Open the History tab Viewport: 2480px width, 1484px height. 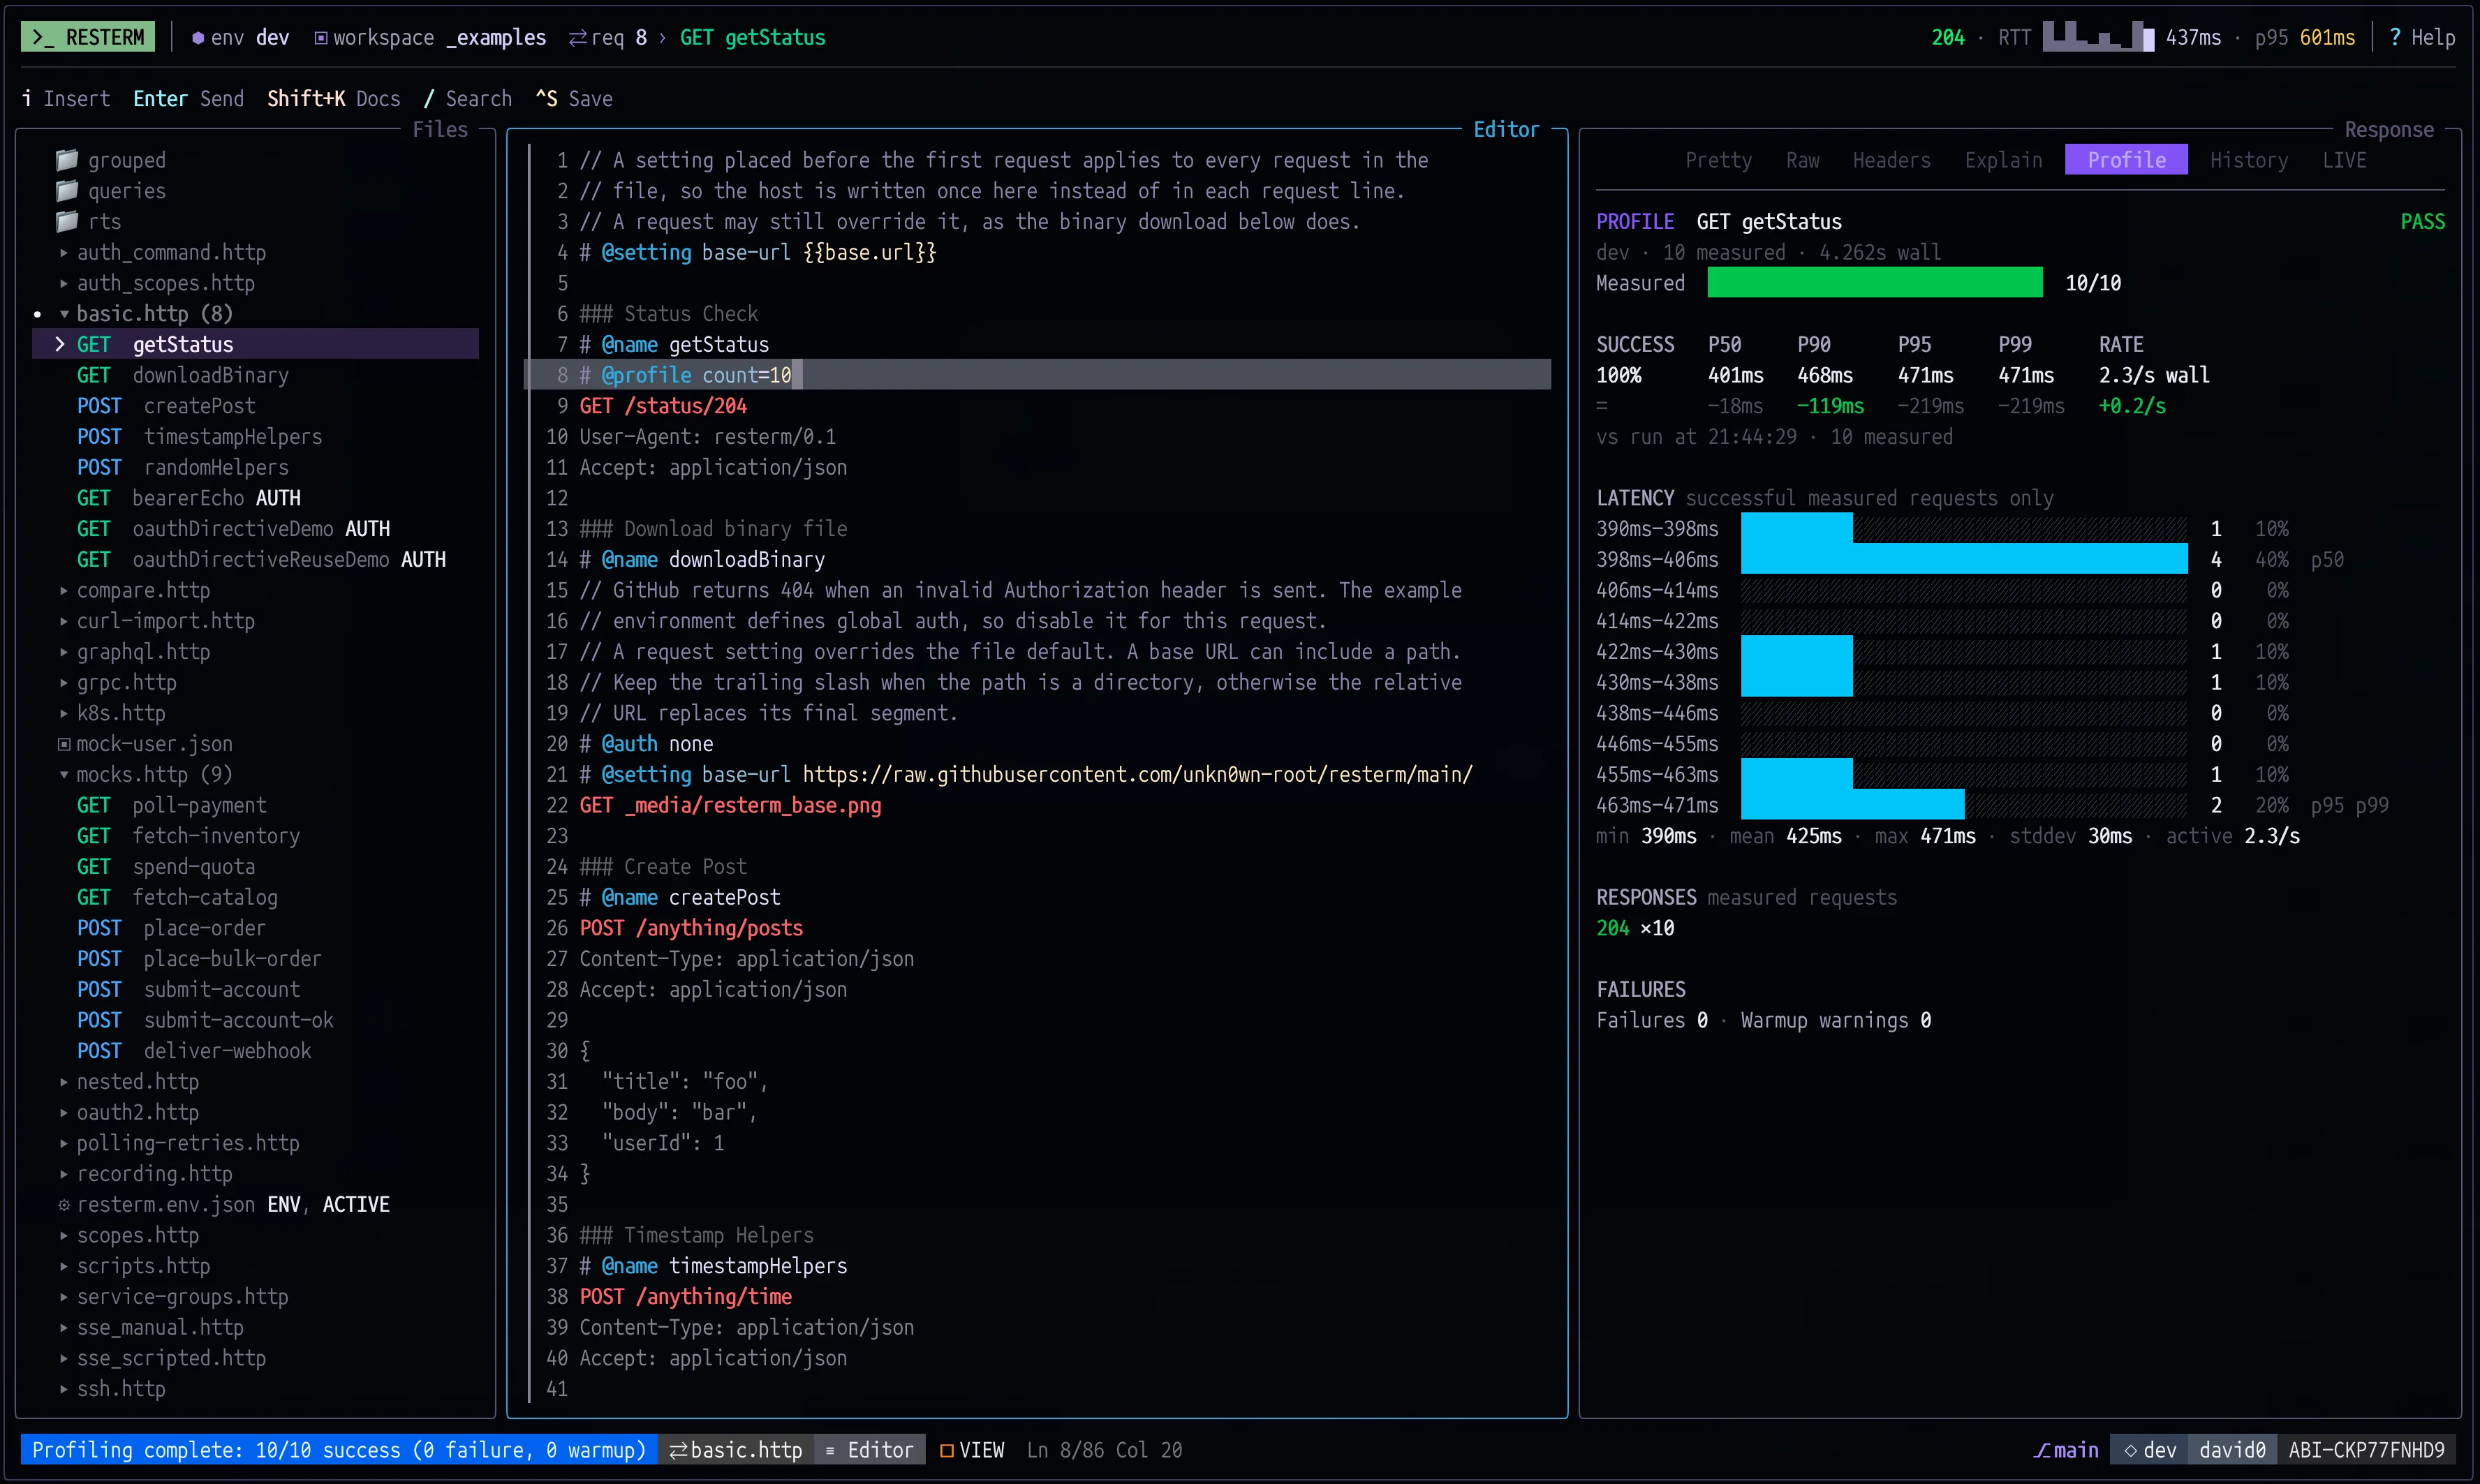[x=2249, y=160]
